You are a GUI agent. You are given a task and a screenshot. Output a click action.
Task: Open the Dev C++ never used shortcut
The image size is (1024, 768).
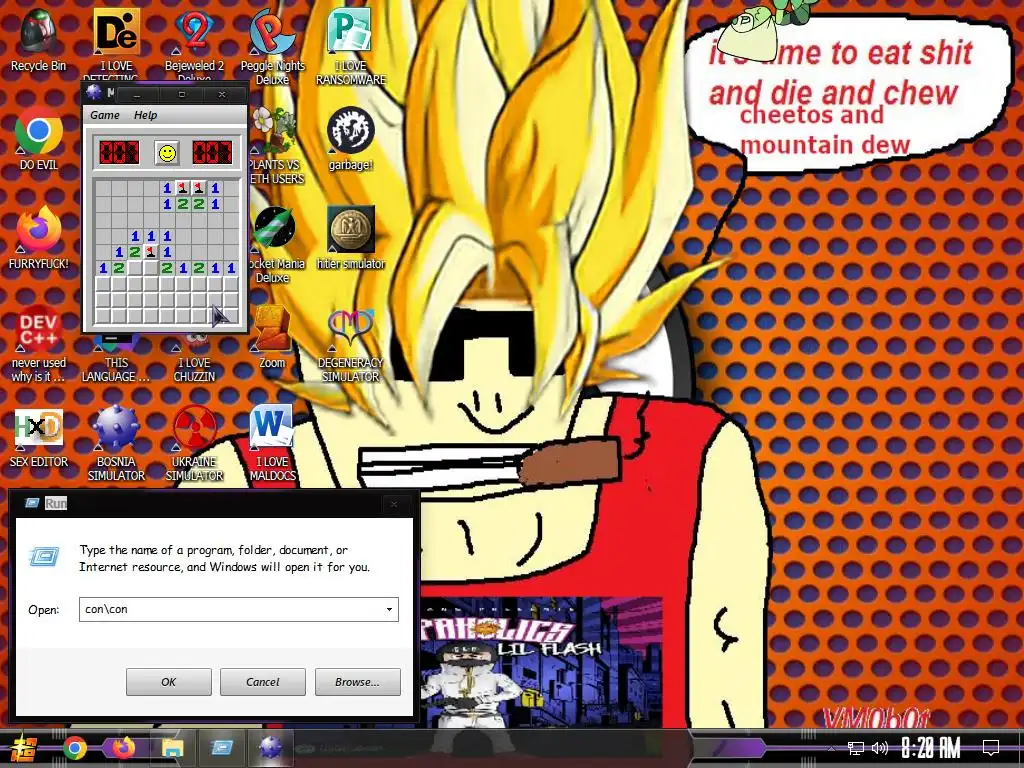tap(39, 344)
